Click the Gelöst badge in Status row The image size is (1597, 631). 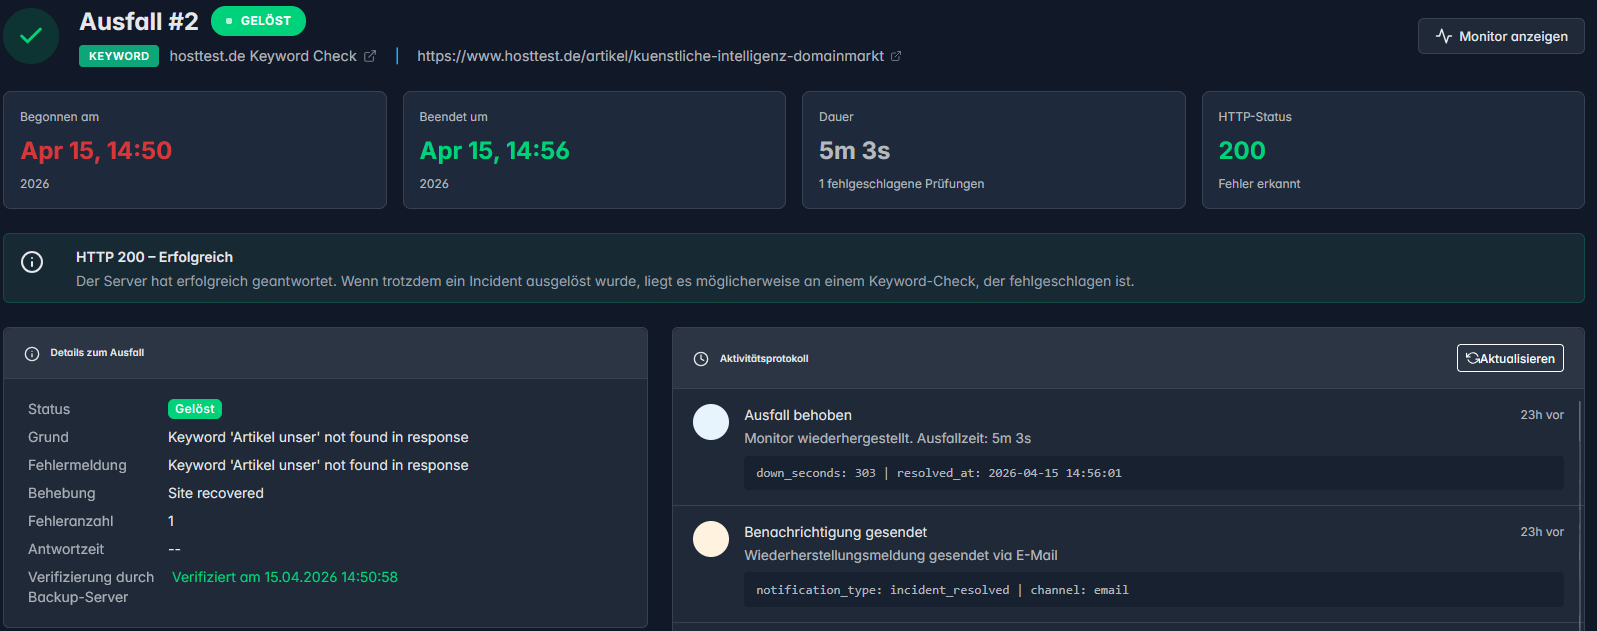pos(194,409)
